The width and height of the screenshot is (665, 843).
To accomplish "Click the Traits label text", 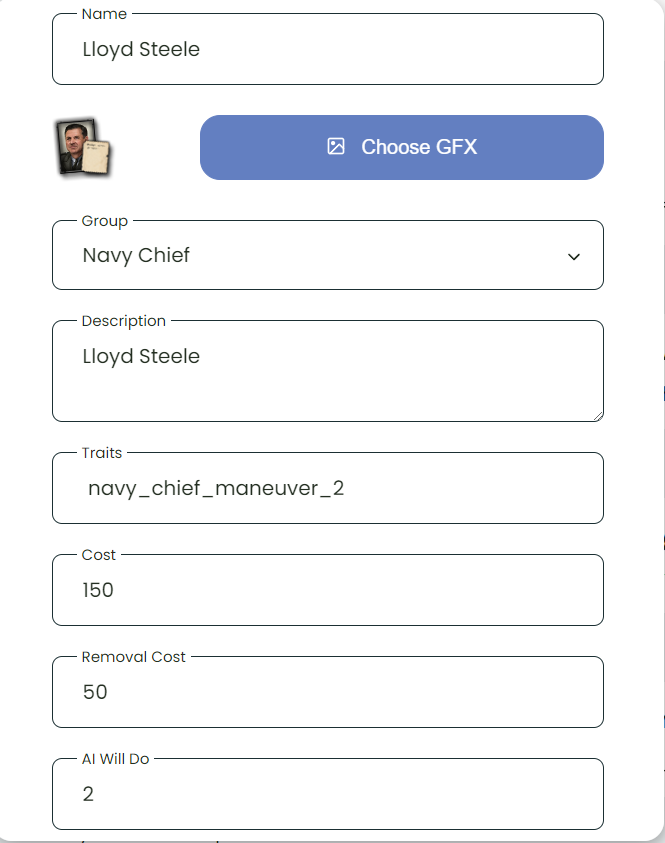I will pos(102,453).
